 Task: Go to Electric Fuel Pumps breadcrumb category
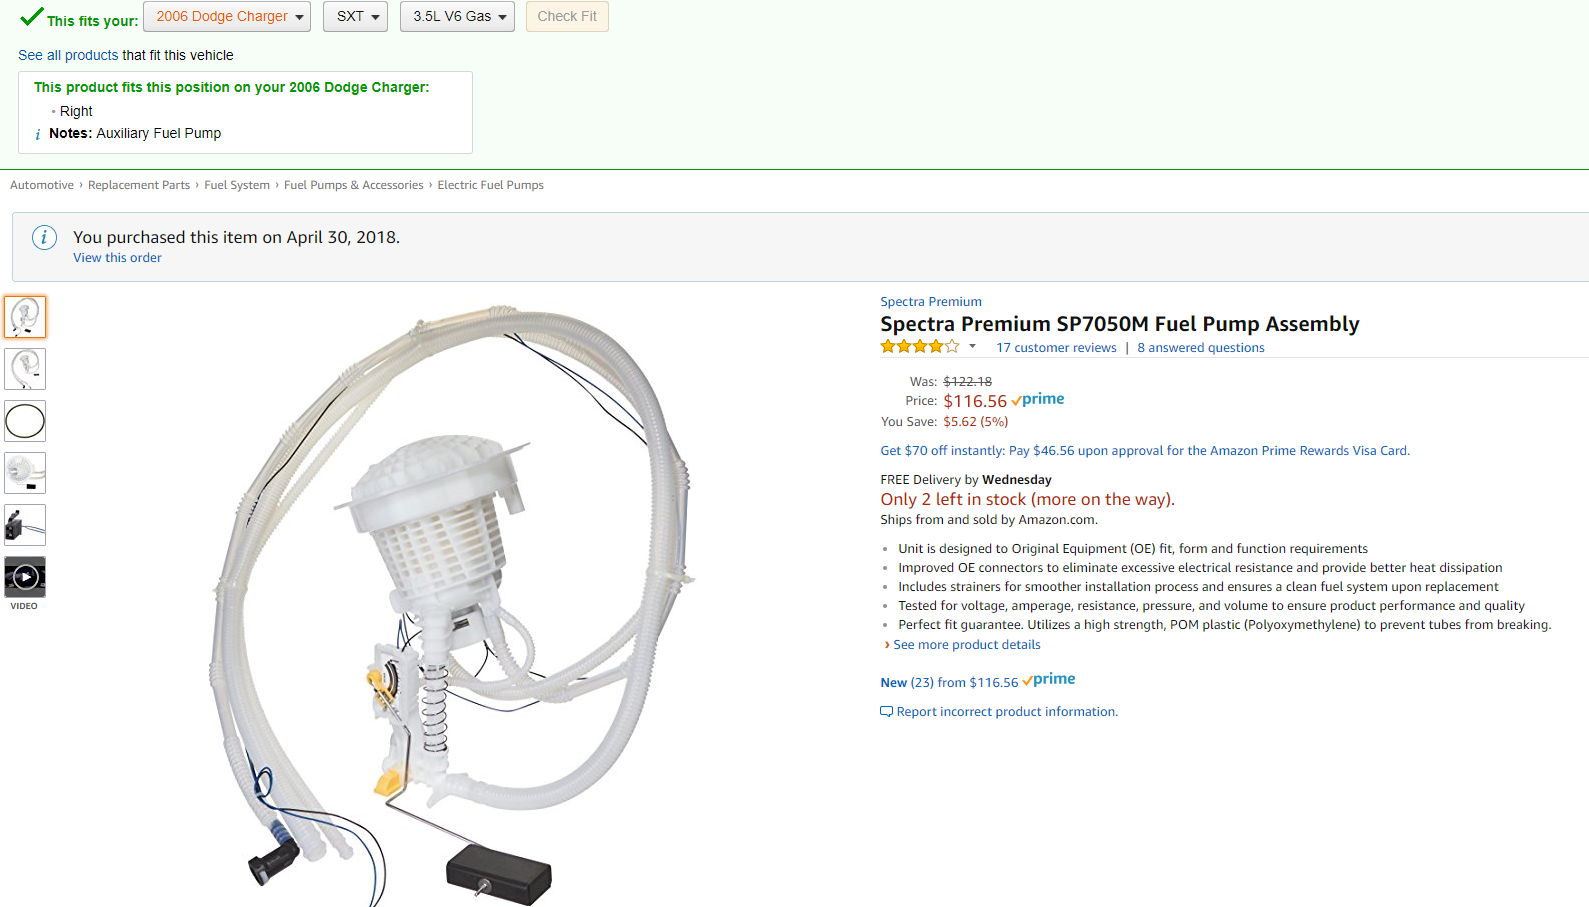pos(490,185)
